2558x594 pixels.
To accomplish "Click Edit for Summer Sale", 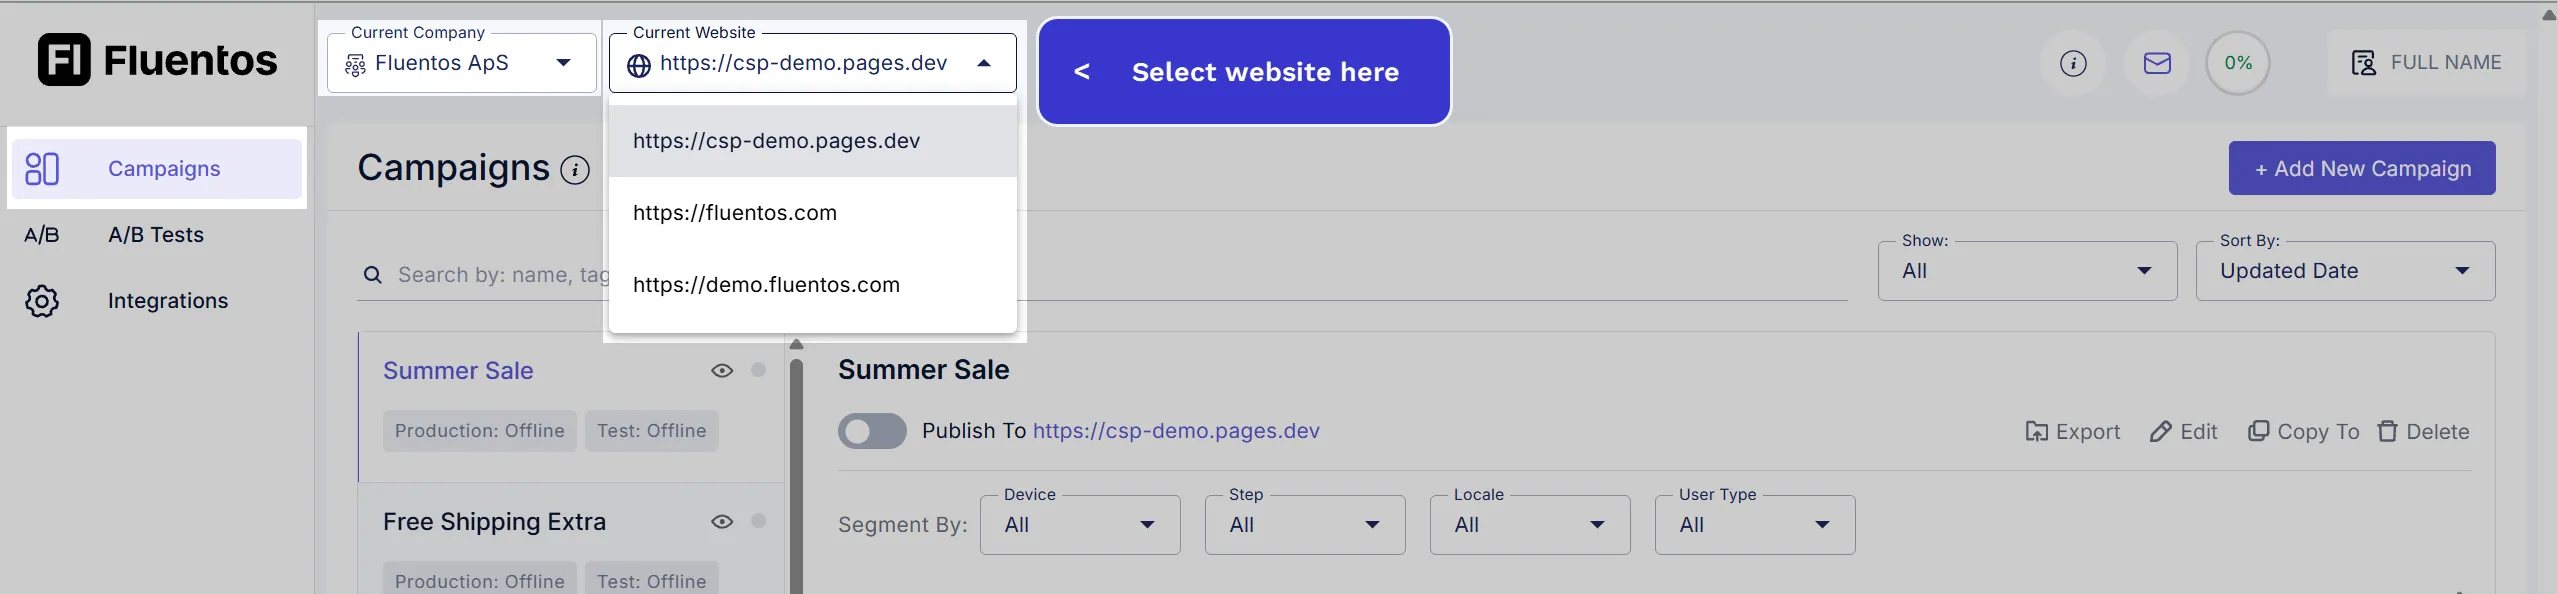I will pos(2184,432).
